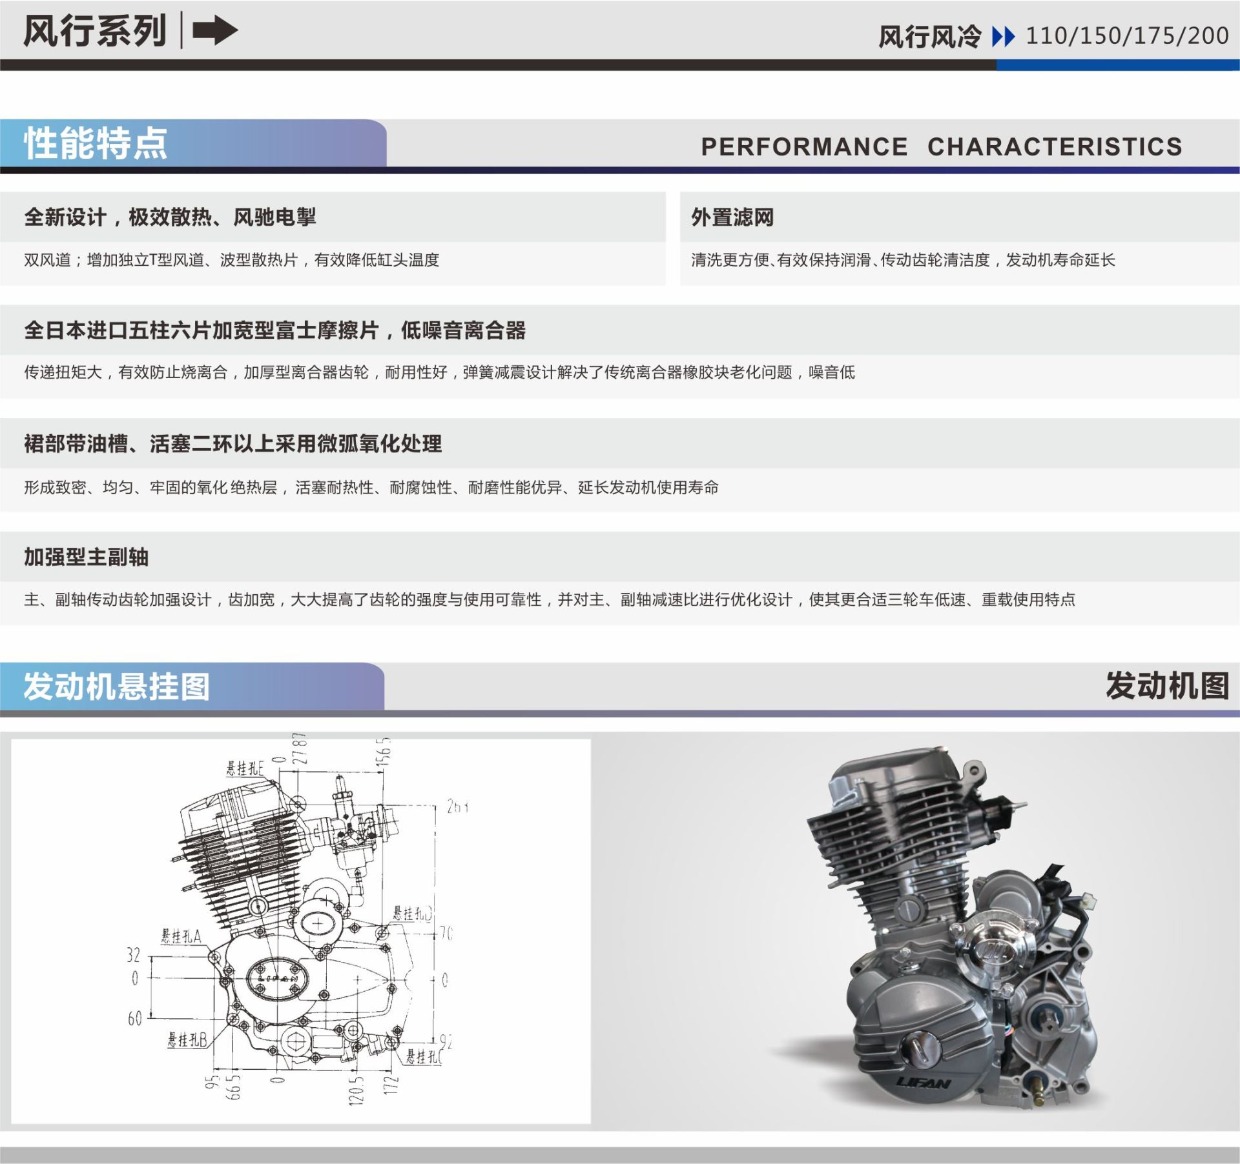Click the blue double-arrow before 110/150/175/200
Viewport: 1240px width, 1164px height.
point(1002,37)
